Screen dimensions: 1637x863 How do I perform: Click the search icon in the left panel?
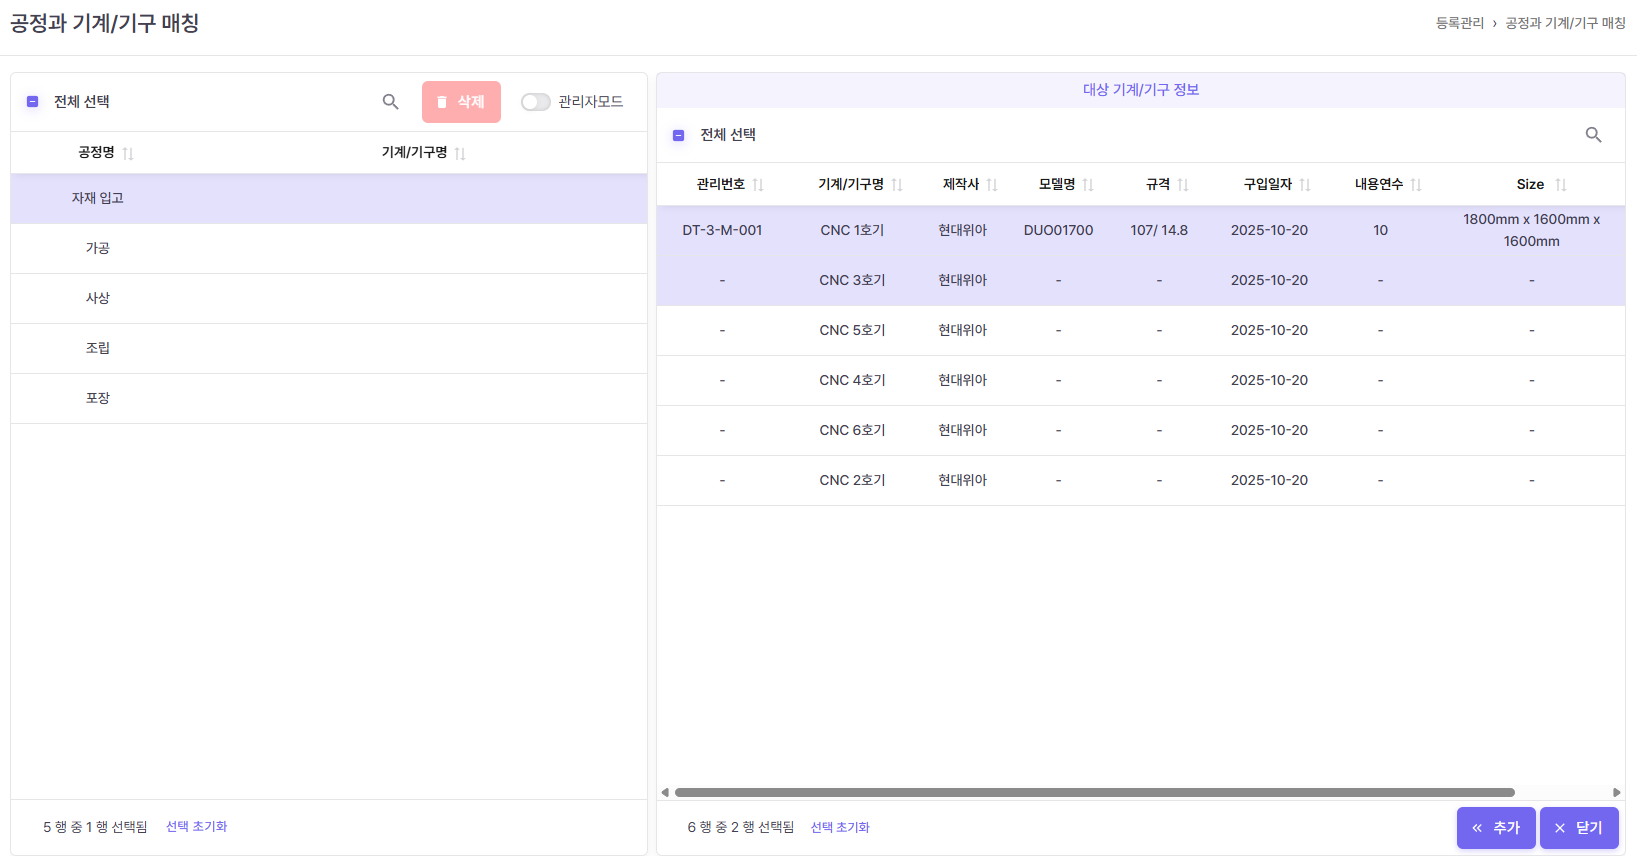[x=390, y=102]
